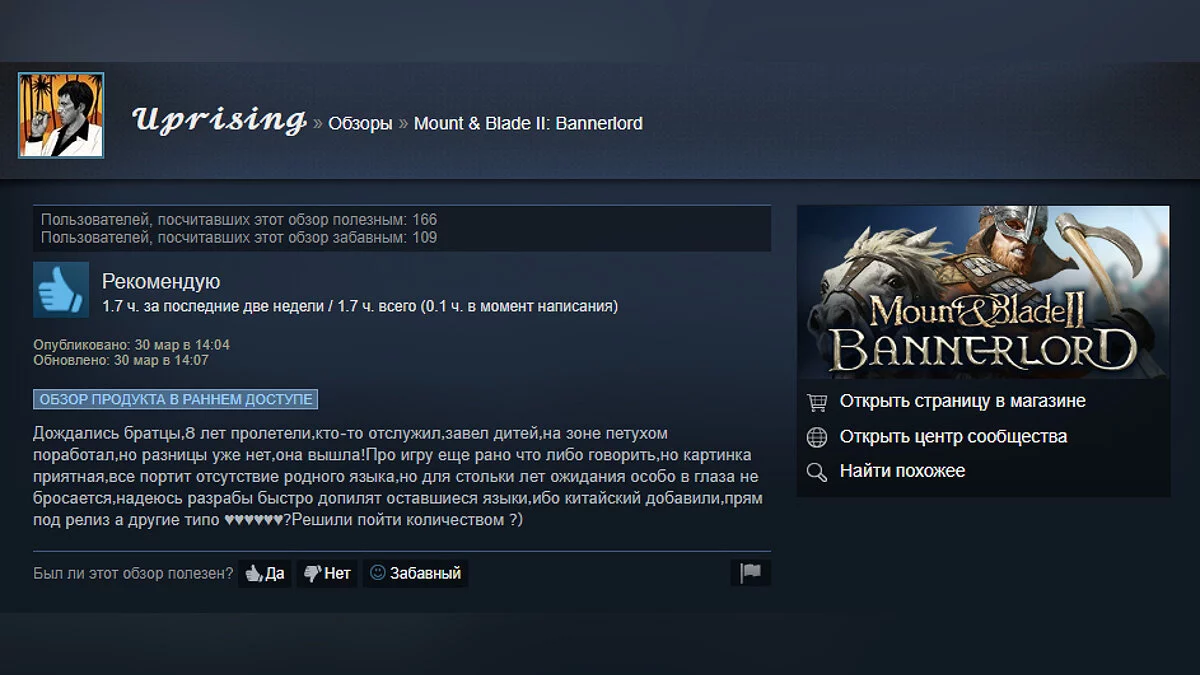Go to Обзоры breadcrumb

coord(360,124)
